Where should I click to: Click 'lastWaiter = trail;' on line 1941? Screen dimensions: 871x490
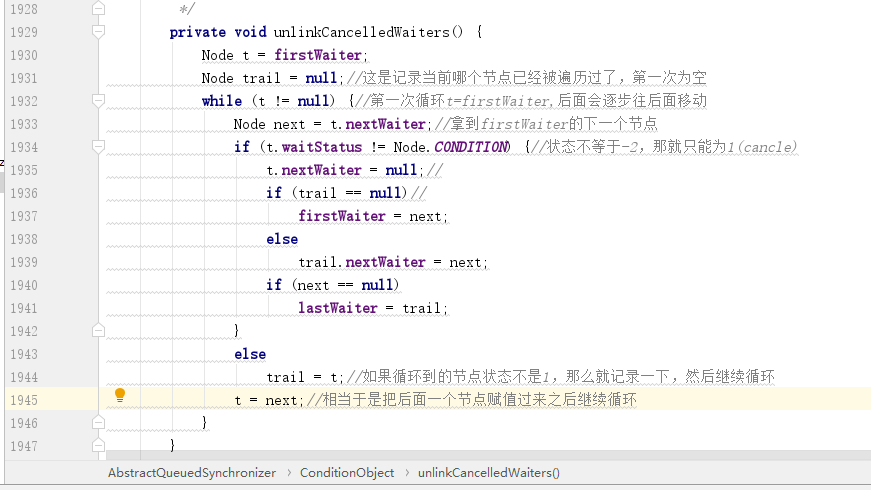point(373,308)
